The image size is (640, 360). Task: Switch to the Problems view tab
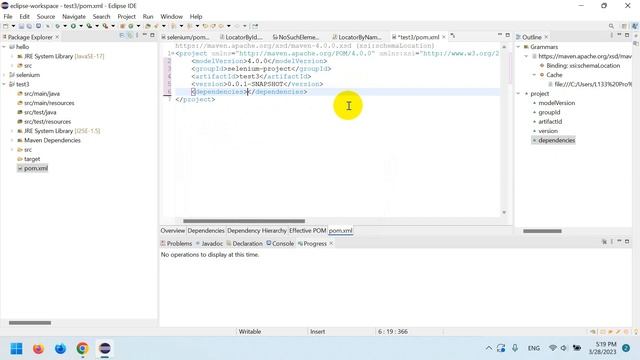coord(176,244)
